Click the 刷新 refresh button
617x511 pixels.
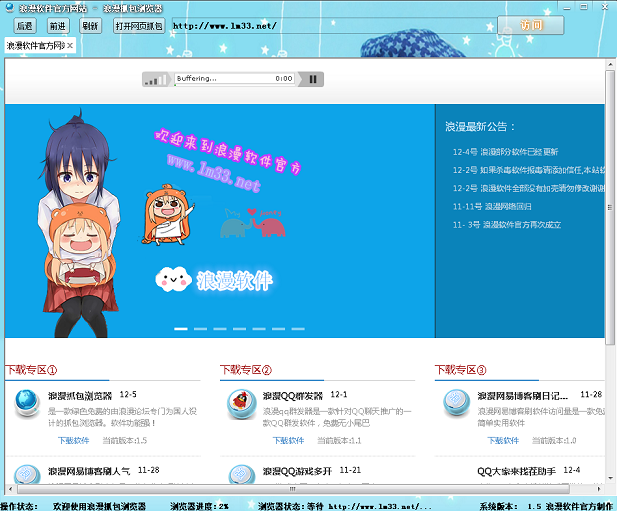pyautogui.click(x=90, y=26)
